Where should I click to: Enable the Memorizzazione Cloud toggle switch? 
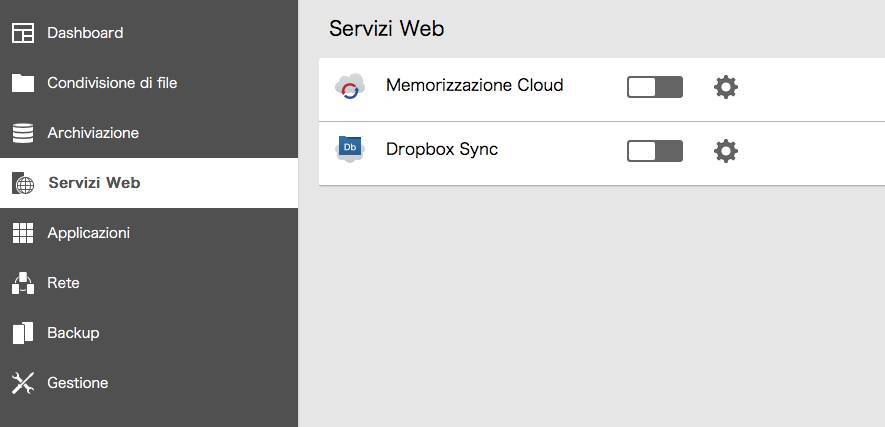point(655,87)
